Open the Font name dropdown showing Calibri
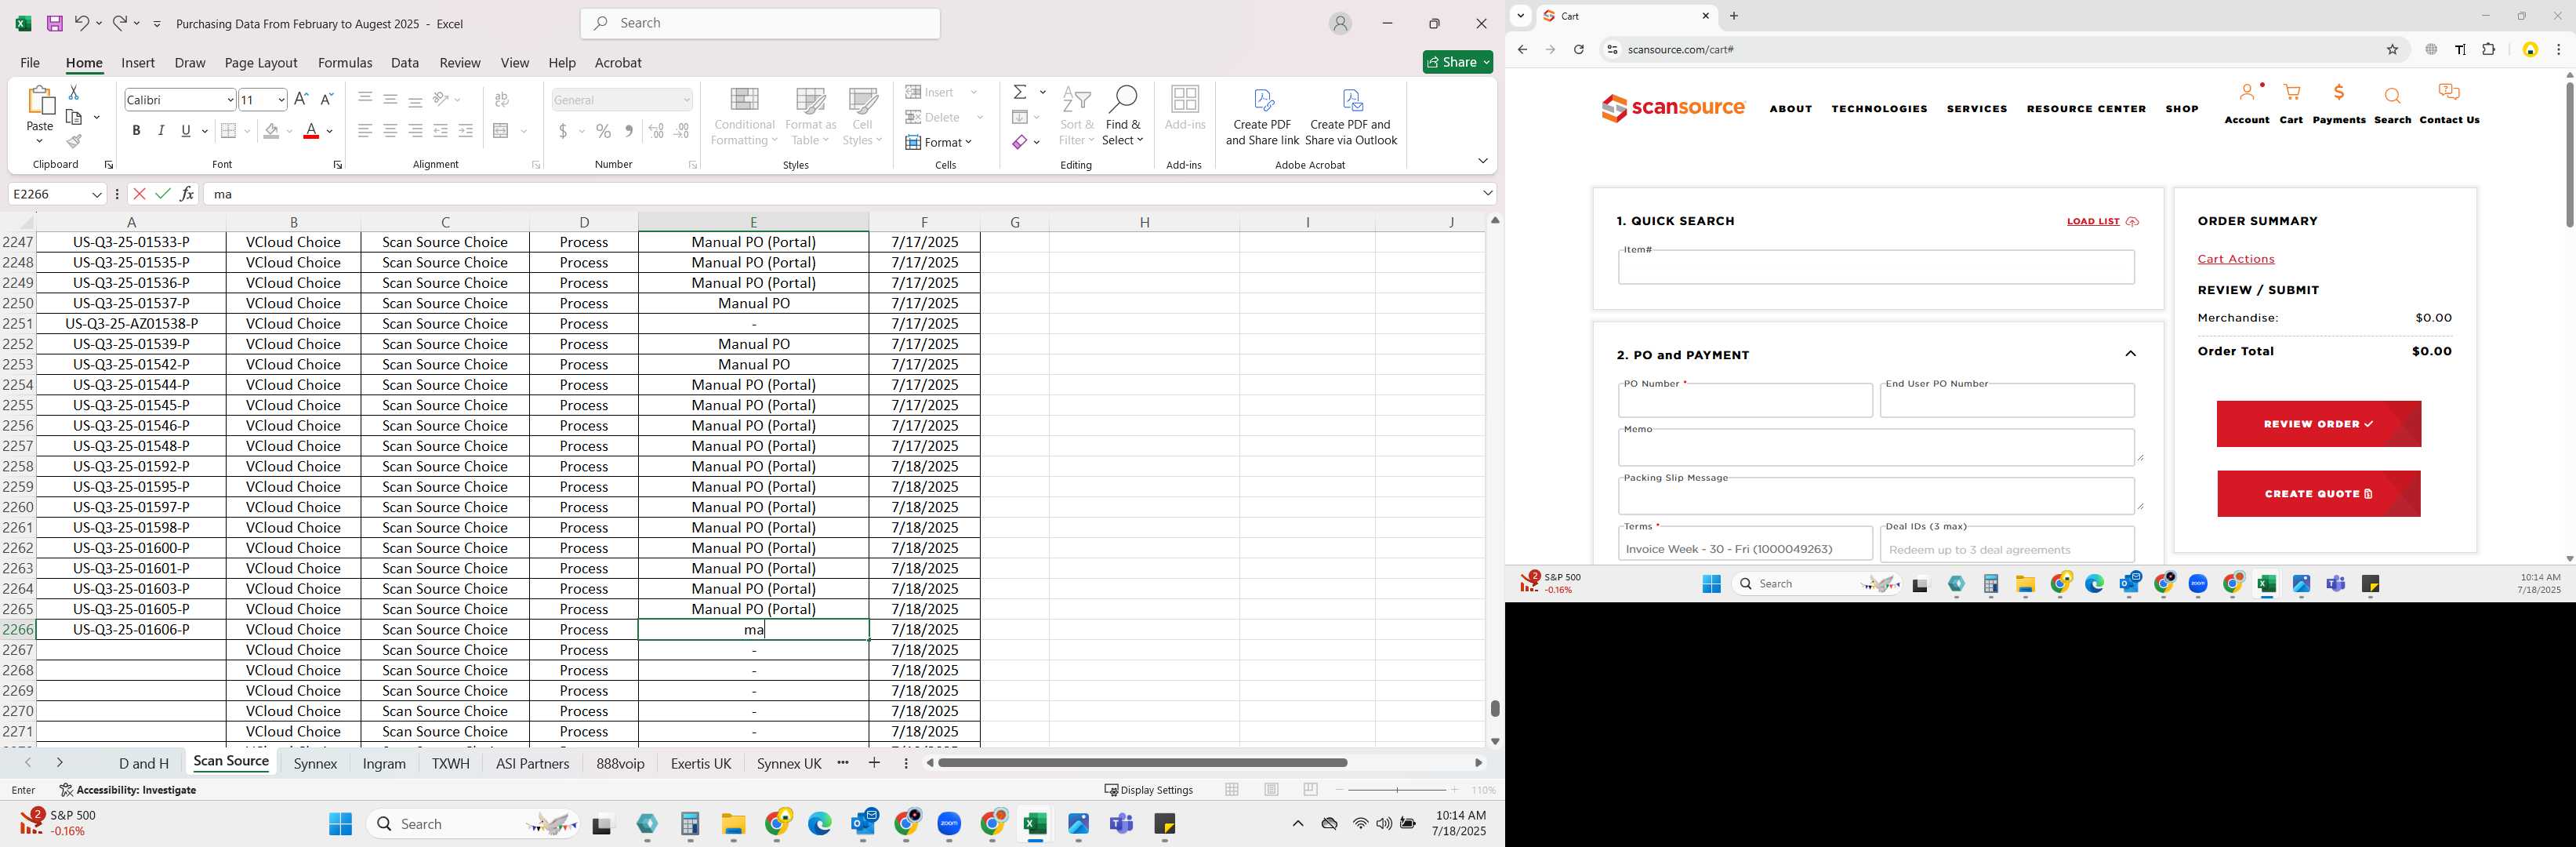Screen dimensions: 2576x847 coord(230,100)
